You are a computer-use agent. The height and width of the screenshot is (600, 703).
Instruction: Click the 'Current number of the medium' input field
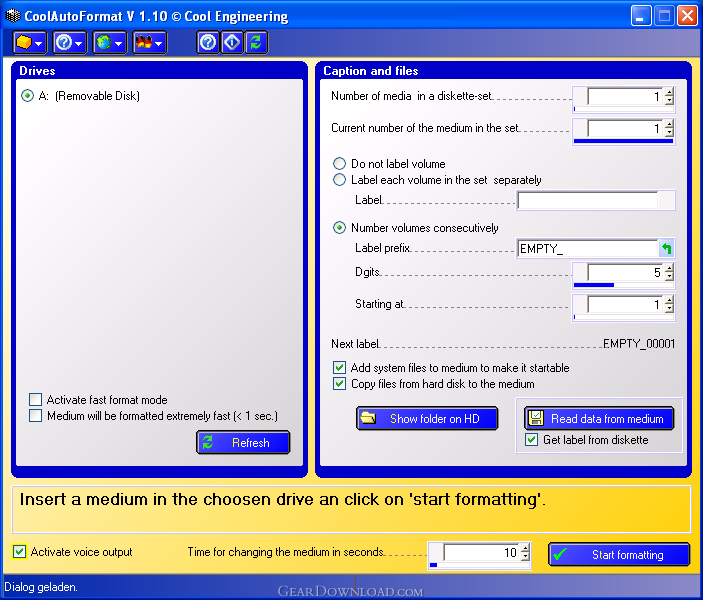click(x=626, y=129)
